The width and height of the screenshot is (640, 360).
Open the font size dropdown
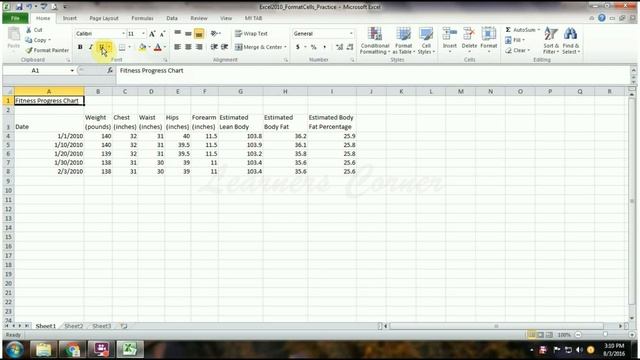click(143, 33)
